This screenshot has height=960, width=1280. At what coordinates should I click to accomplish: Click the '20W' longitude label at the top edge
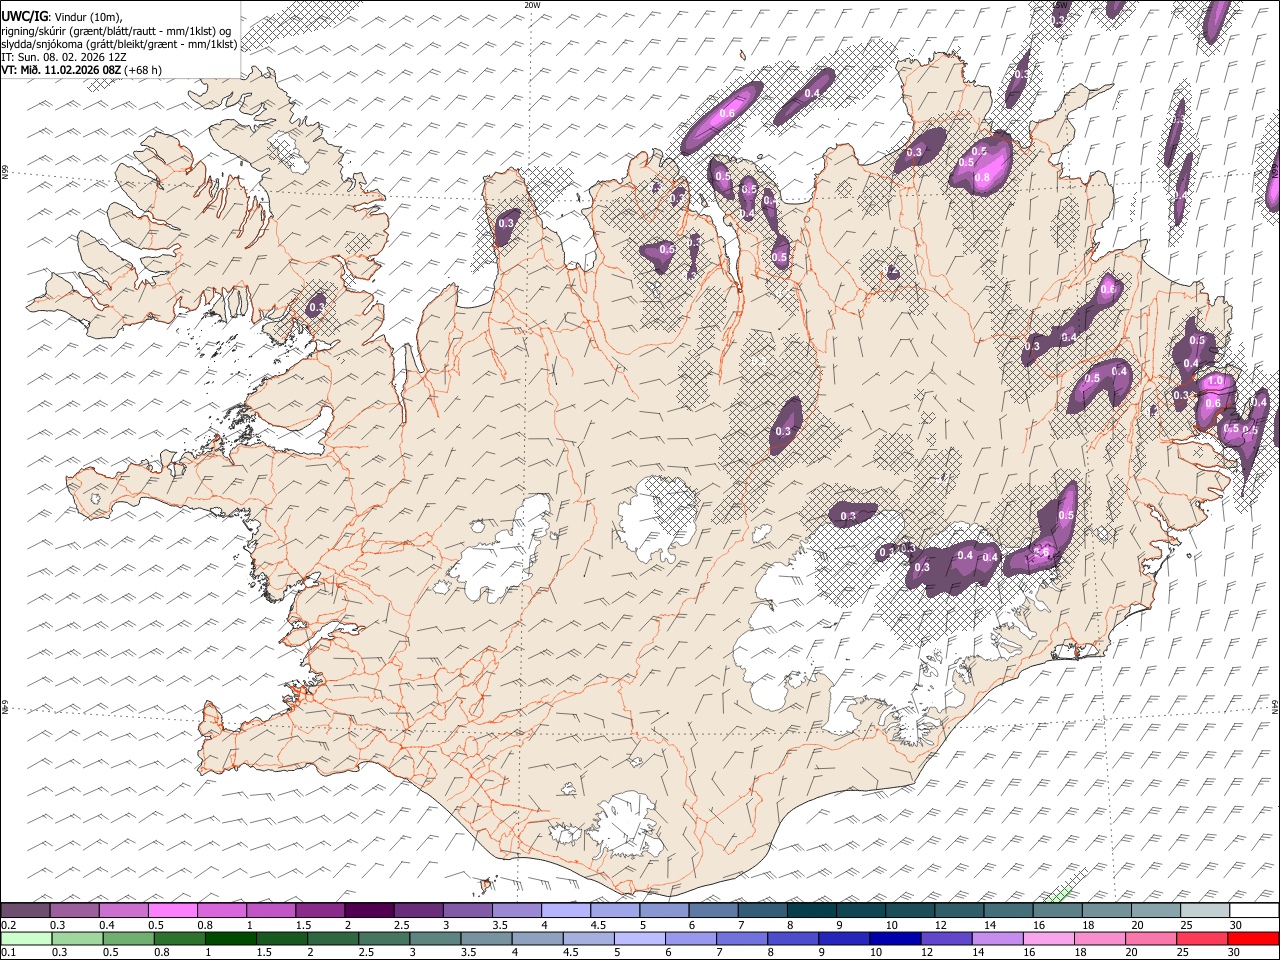pos(532,5)
